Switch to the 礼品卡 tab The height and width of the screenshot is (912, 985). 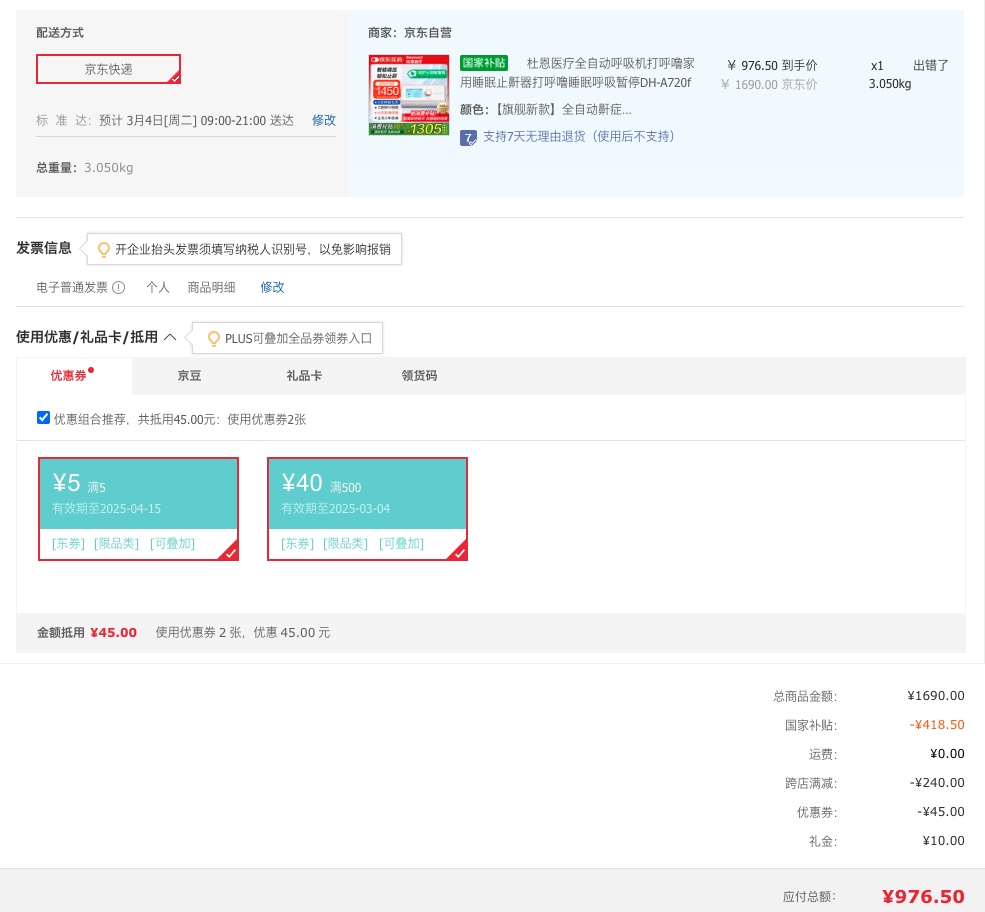304,376
